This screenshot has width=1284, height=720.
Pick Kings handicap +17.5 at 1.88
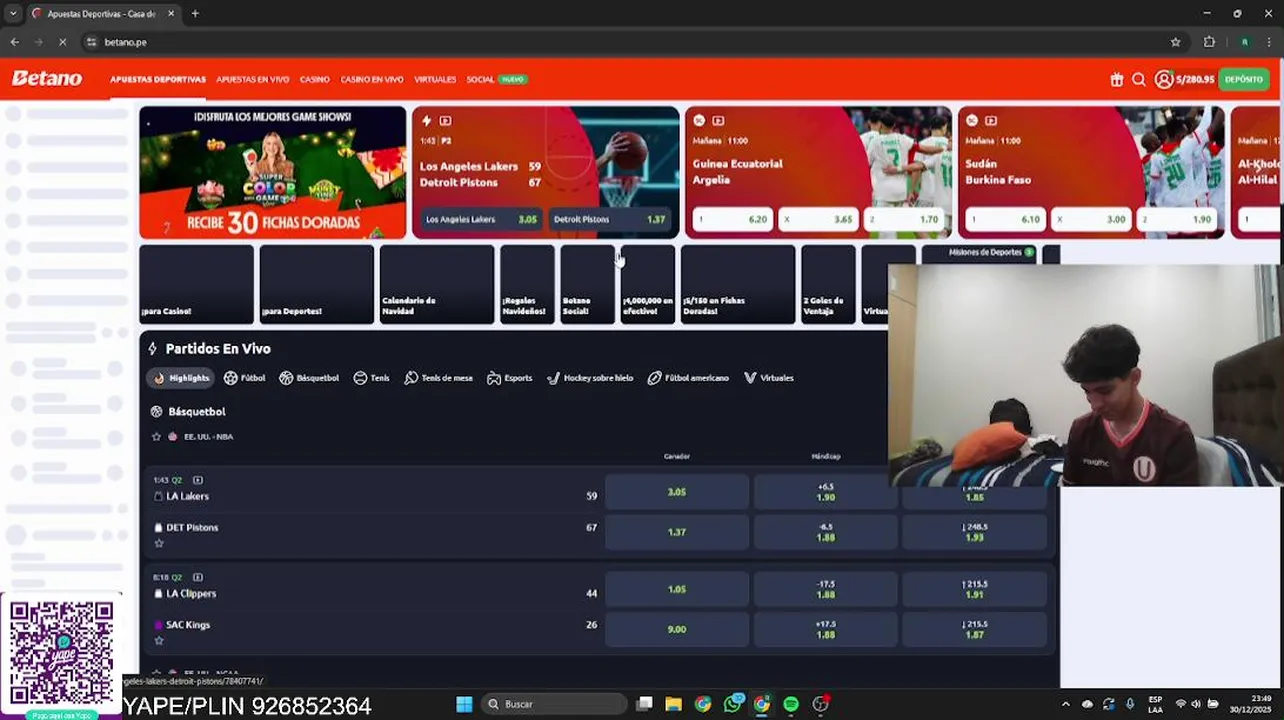click(825, 629)
